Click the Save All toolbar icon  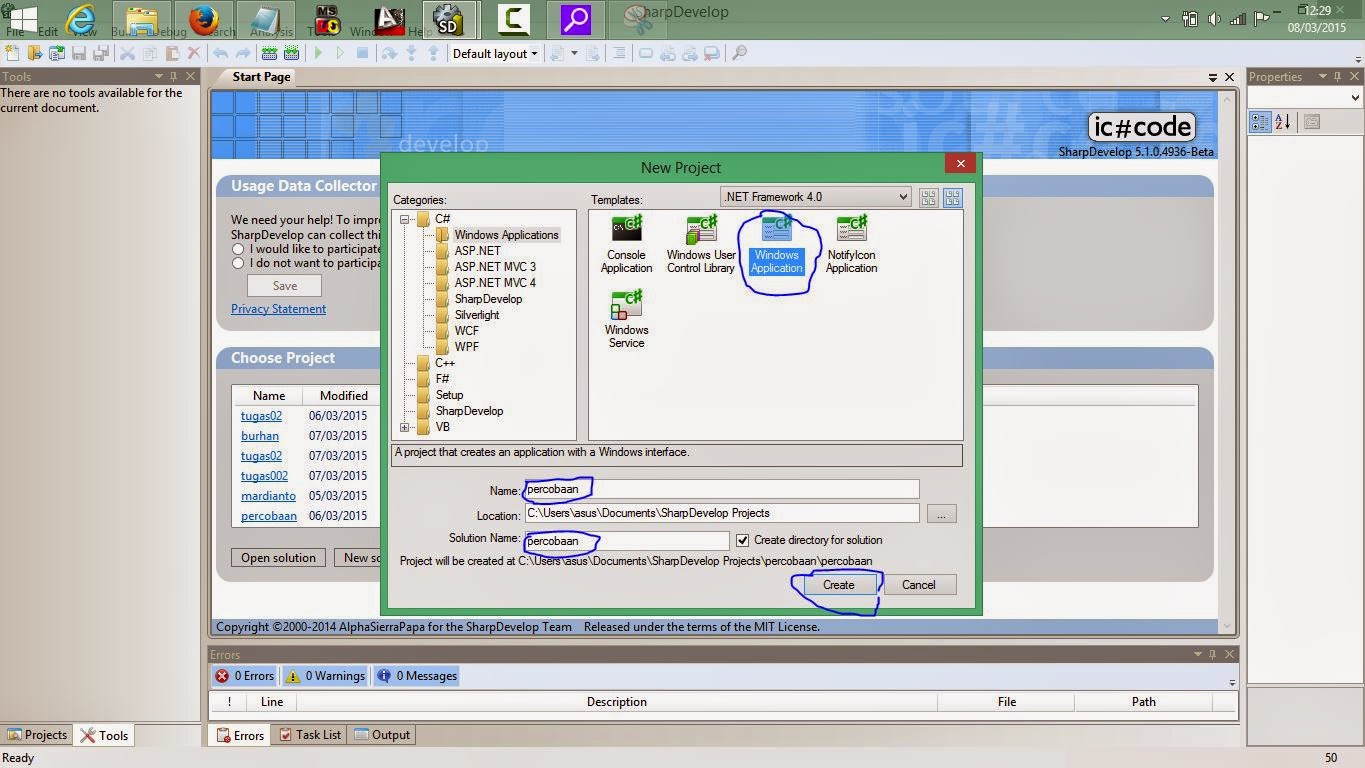100,53
